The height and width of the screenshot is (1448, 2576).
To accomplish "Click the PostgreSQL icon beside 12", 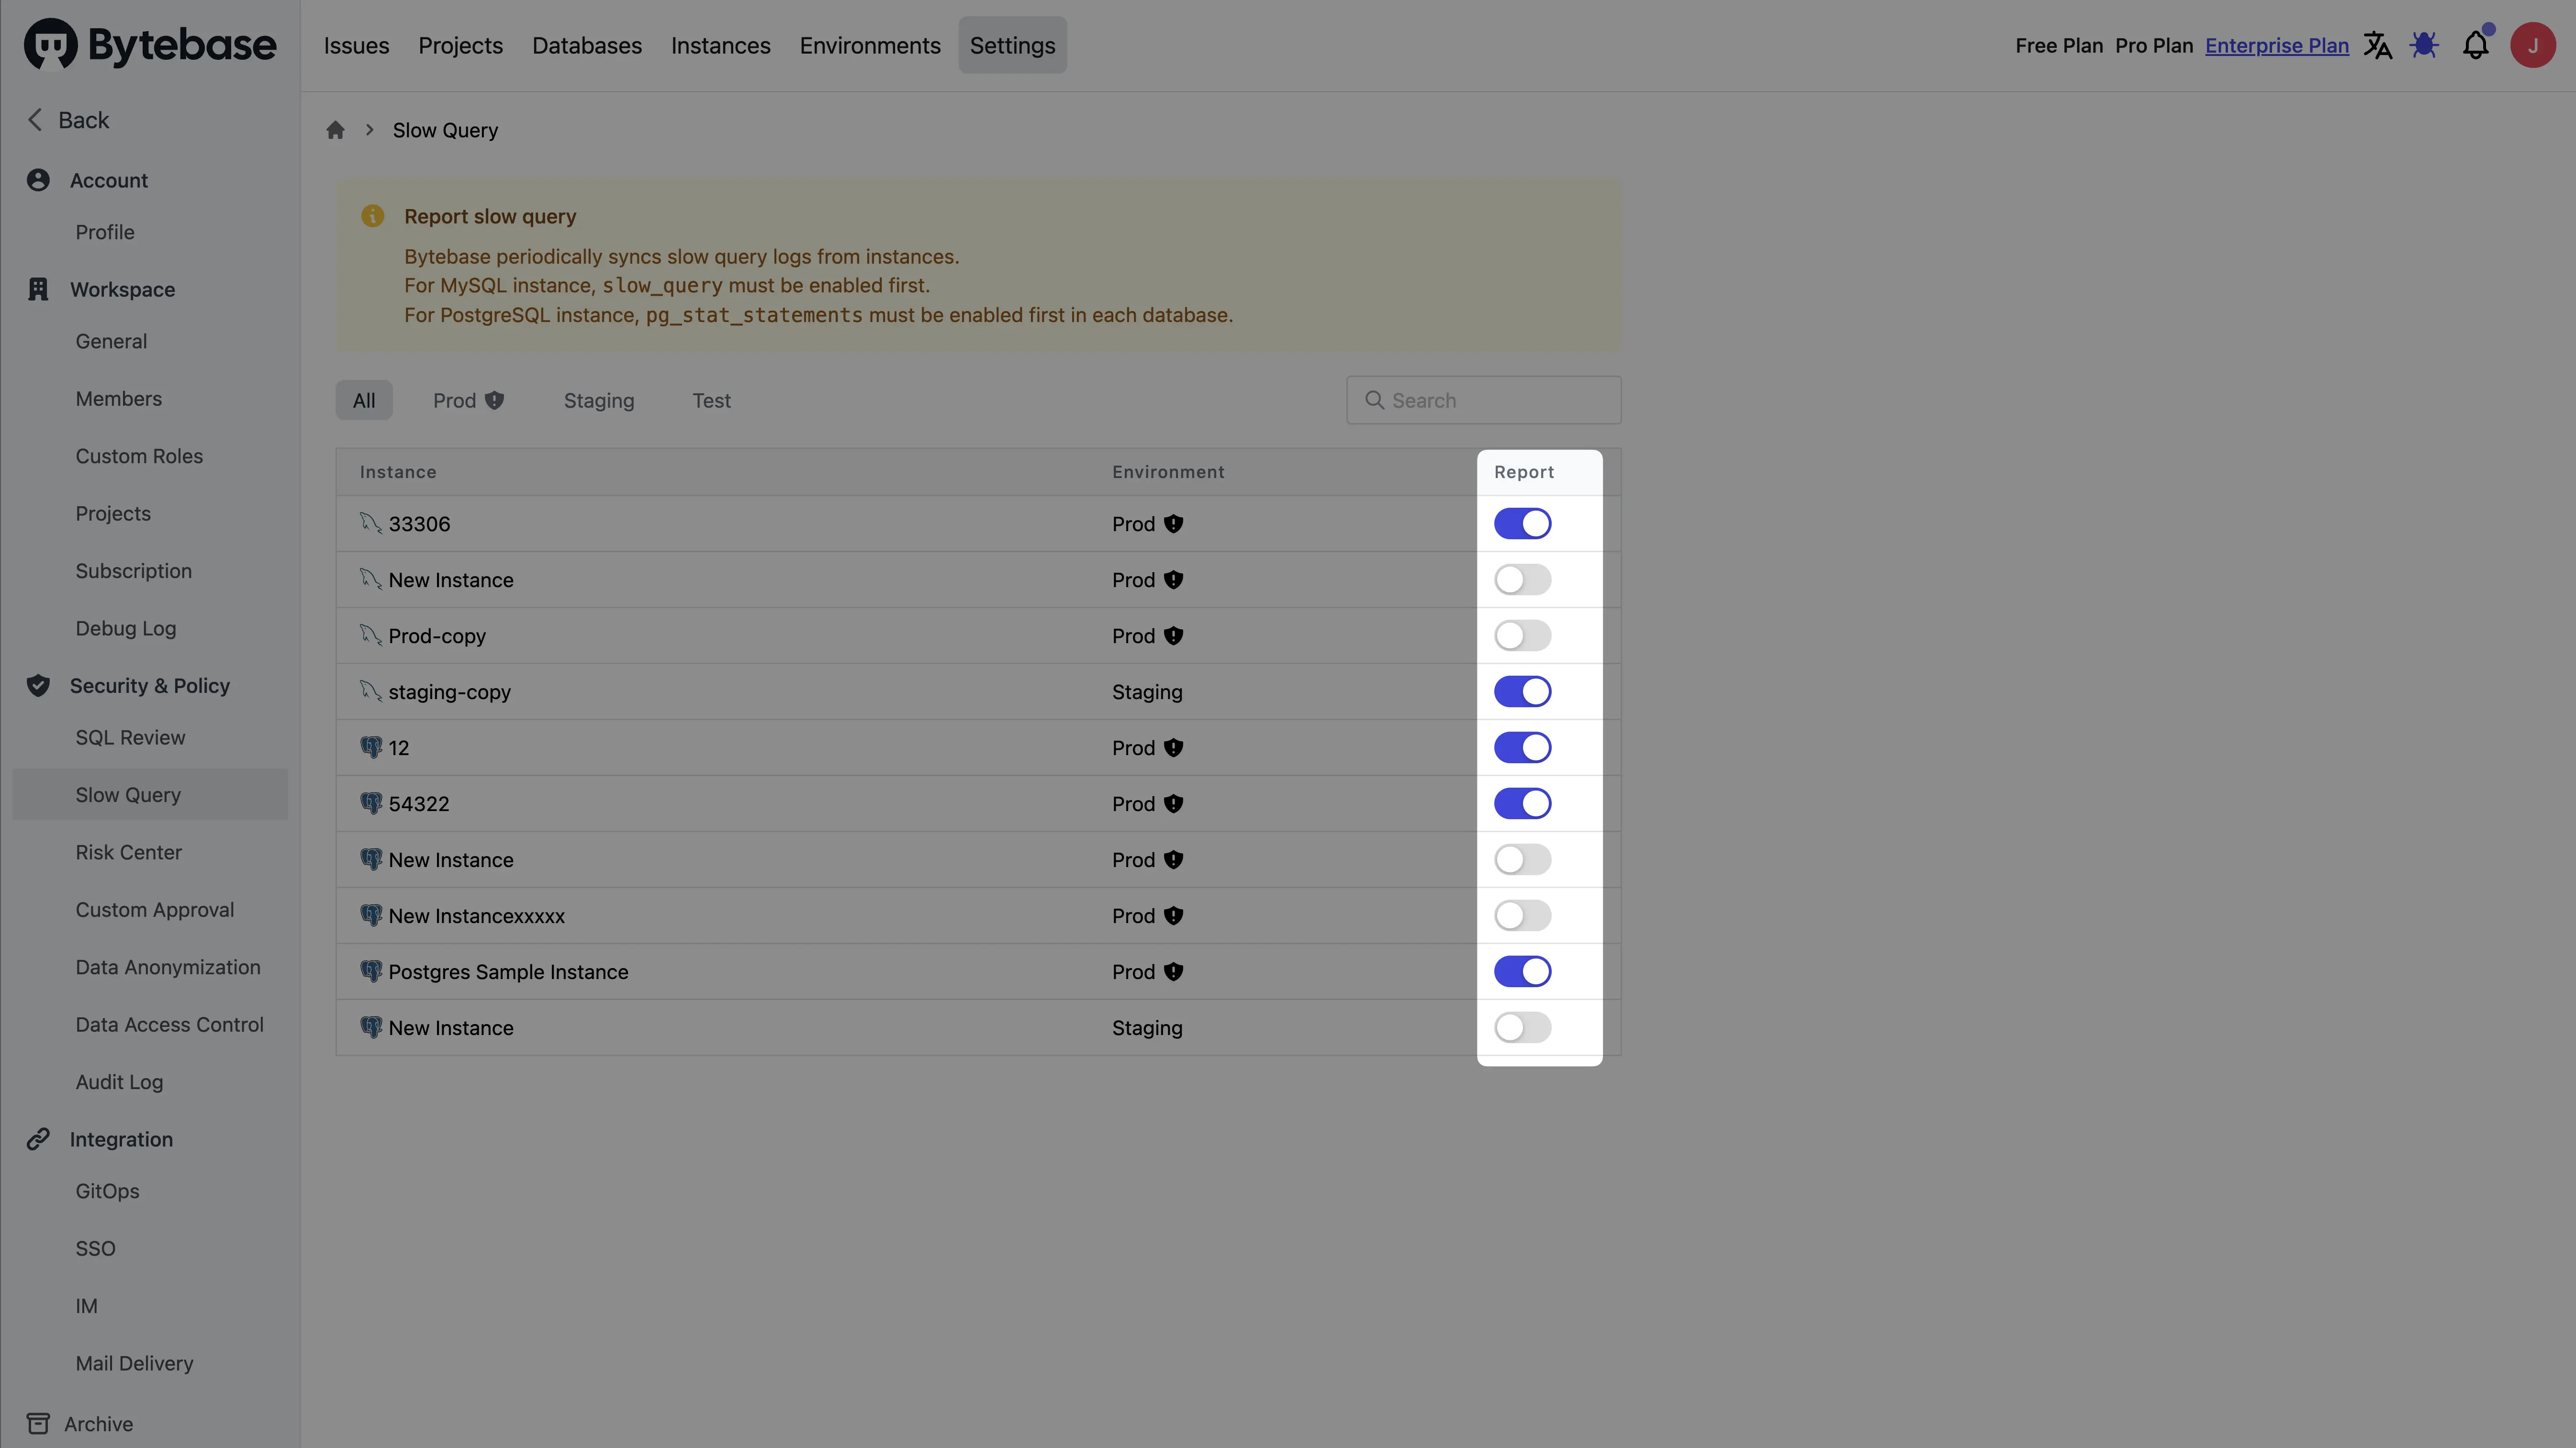I will [371, 747].
